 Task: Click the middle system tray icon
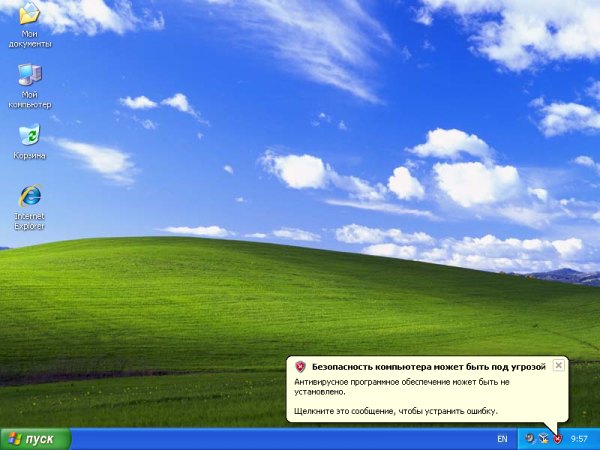click(x=543, y=439)
